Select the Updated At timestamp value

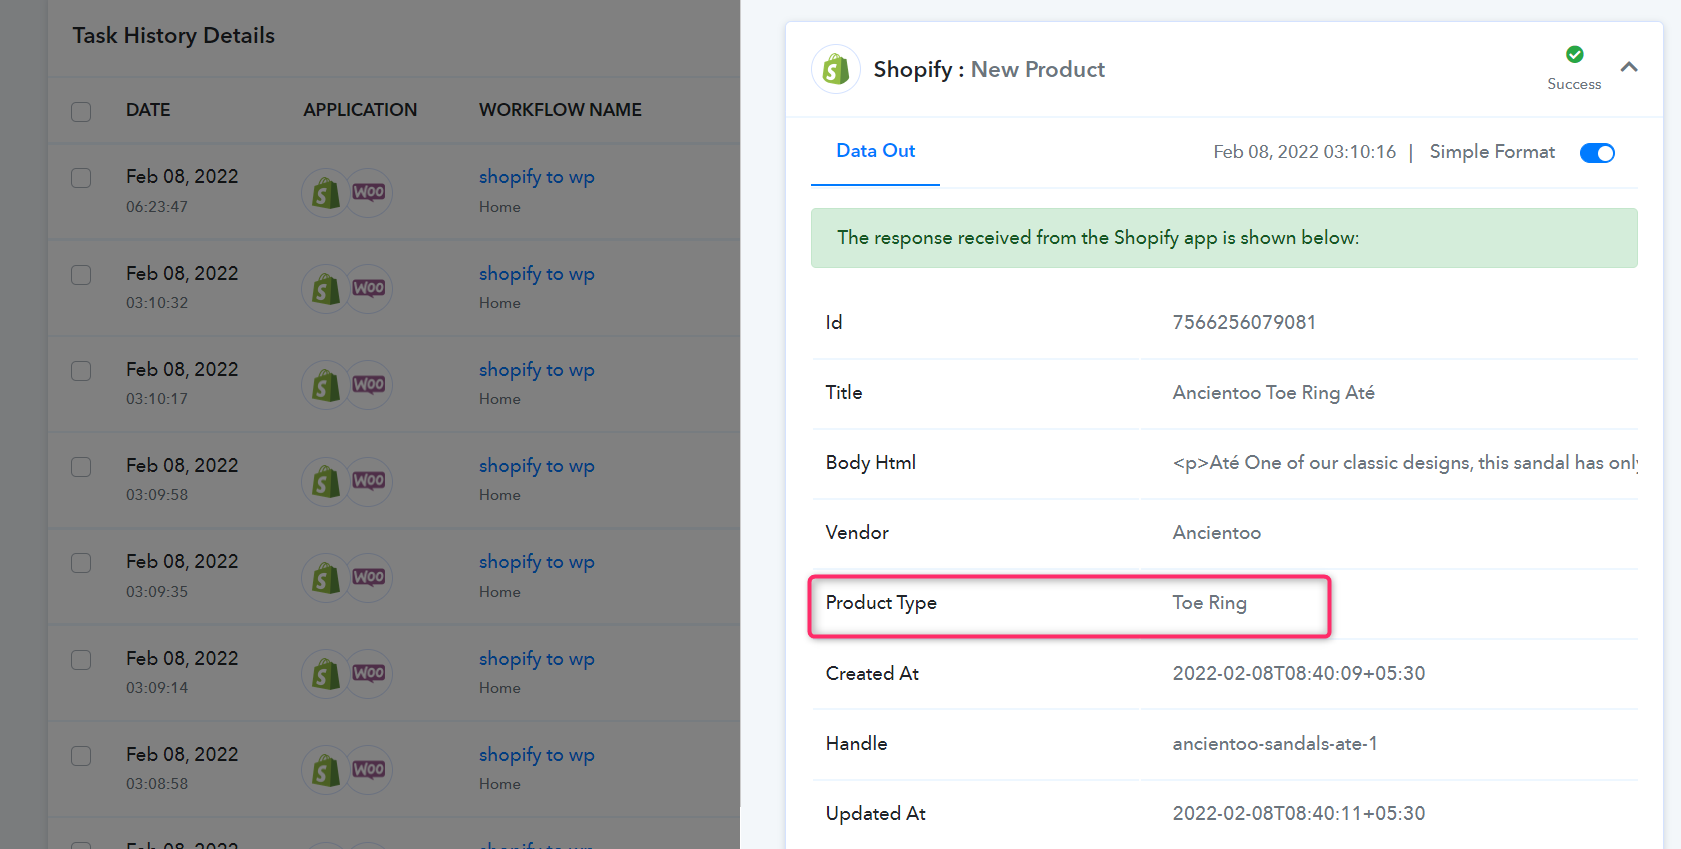tap(1299, 813)
